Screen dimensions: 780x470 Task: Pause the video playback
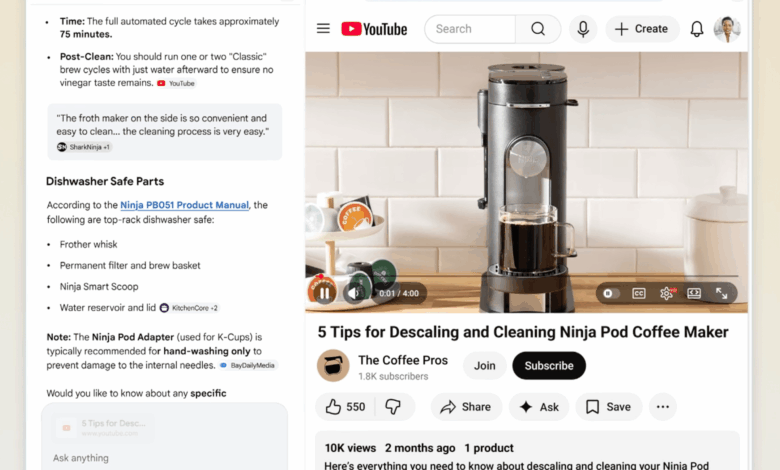pos(324,293)
